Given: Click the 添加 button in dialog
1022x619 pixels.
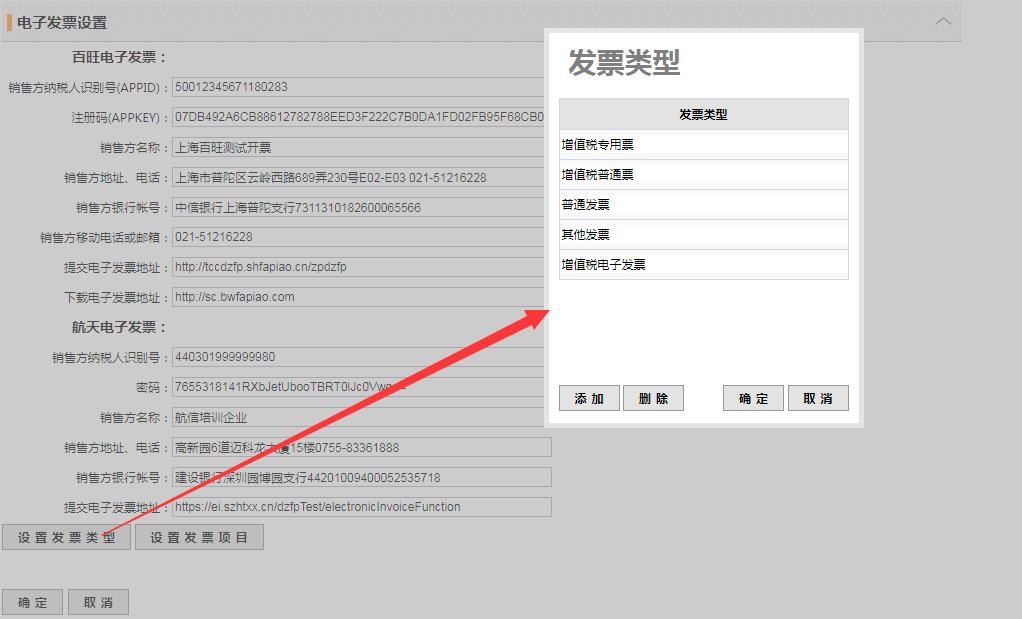Looking at the screenshot, I should click(x=589, y=398).
